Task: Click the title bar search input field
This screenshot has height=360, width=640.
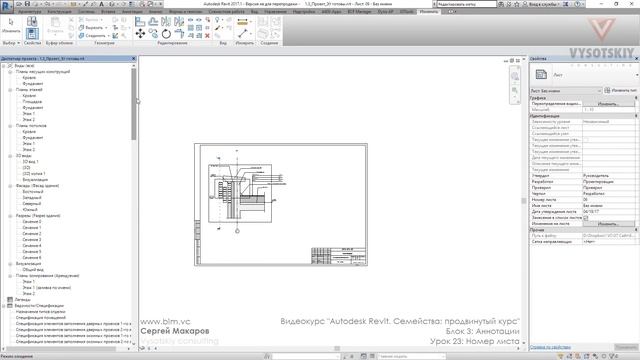Action: pyautogui.click(x=467, y=4)
